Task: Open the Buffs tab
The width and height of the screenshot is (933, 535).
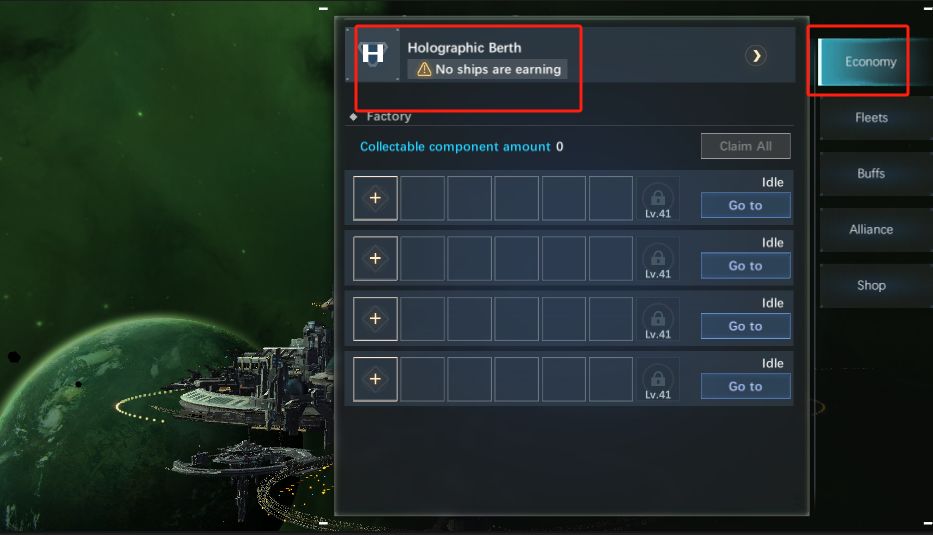Action: click(x=871, y=174)
